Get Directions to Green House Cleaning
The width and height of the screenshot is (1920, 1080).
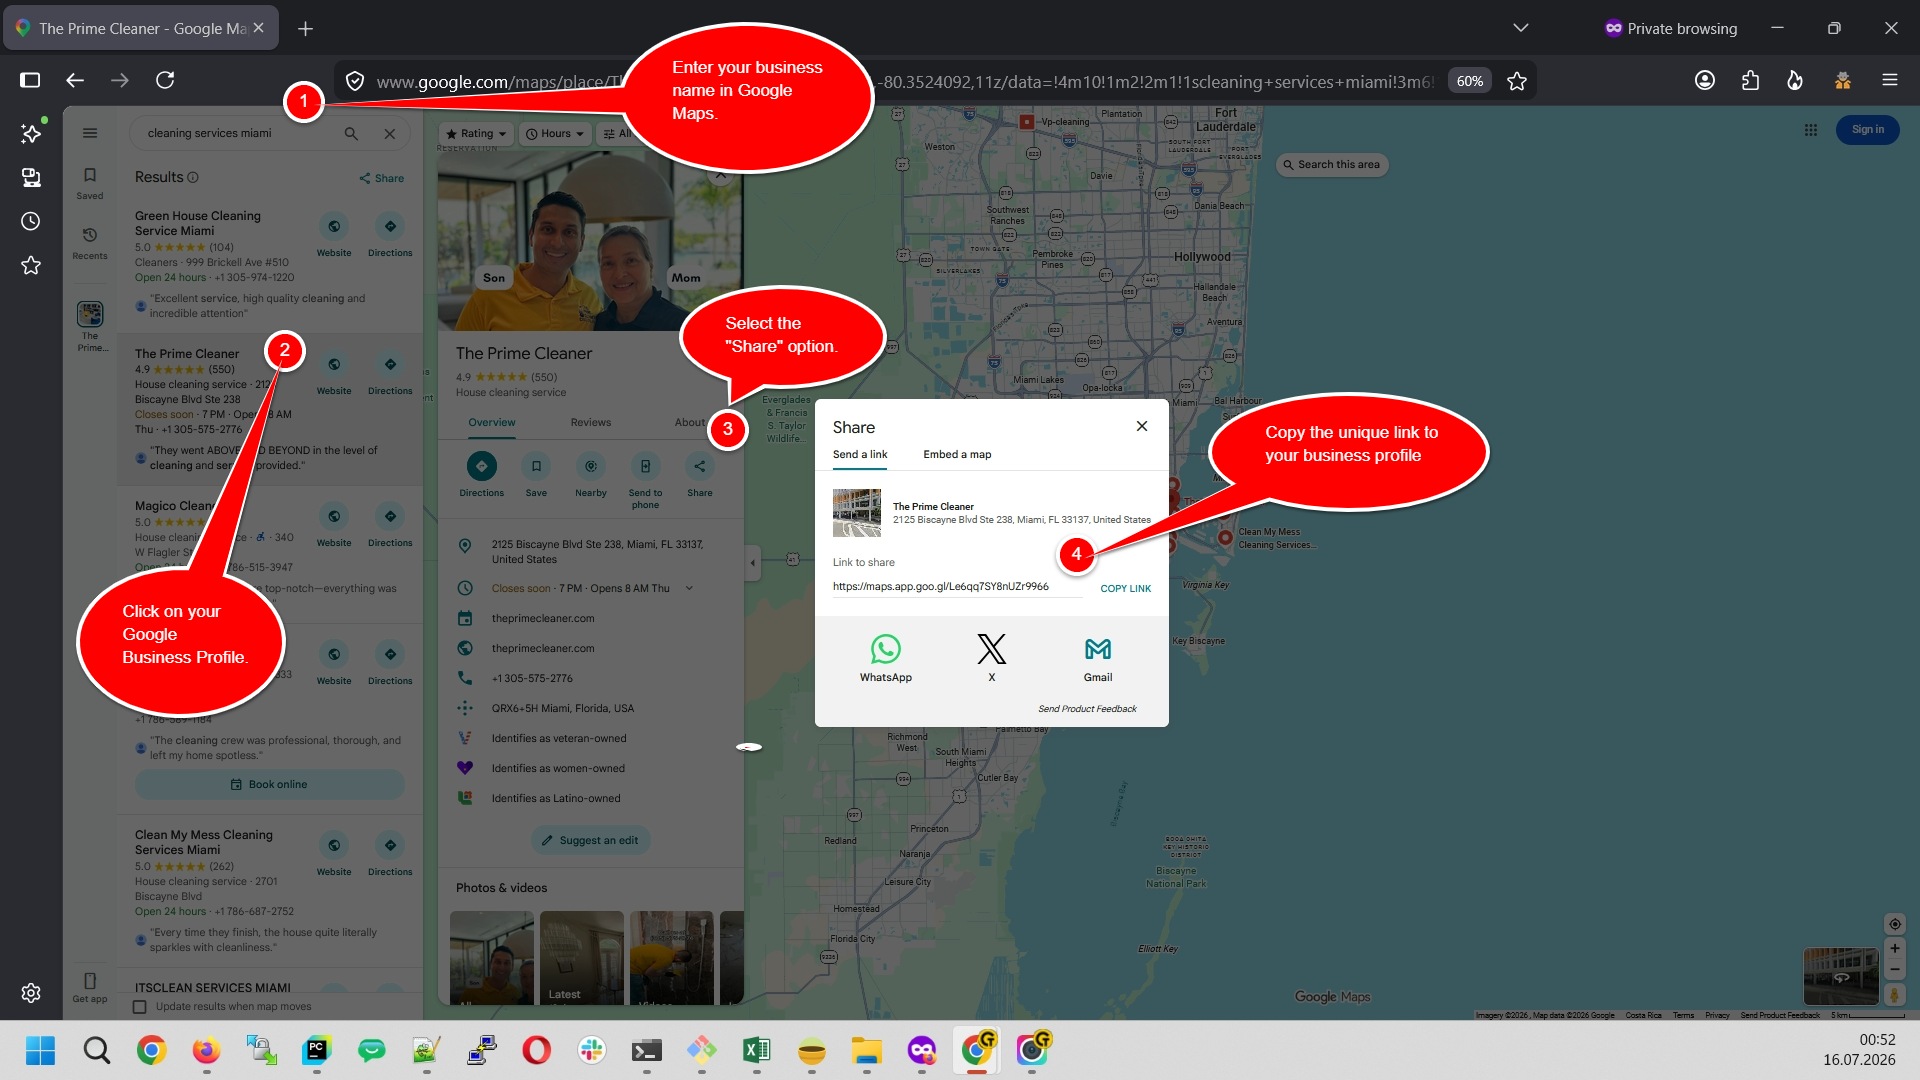(x=390, y=226)
